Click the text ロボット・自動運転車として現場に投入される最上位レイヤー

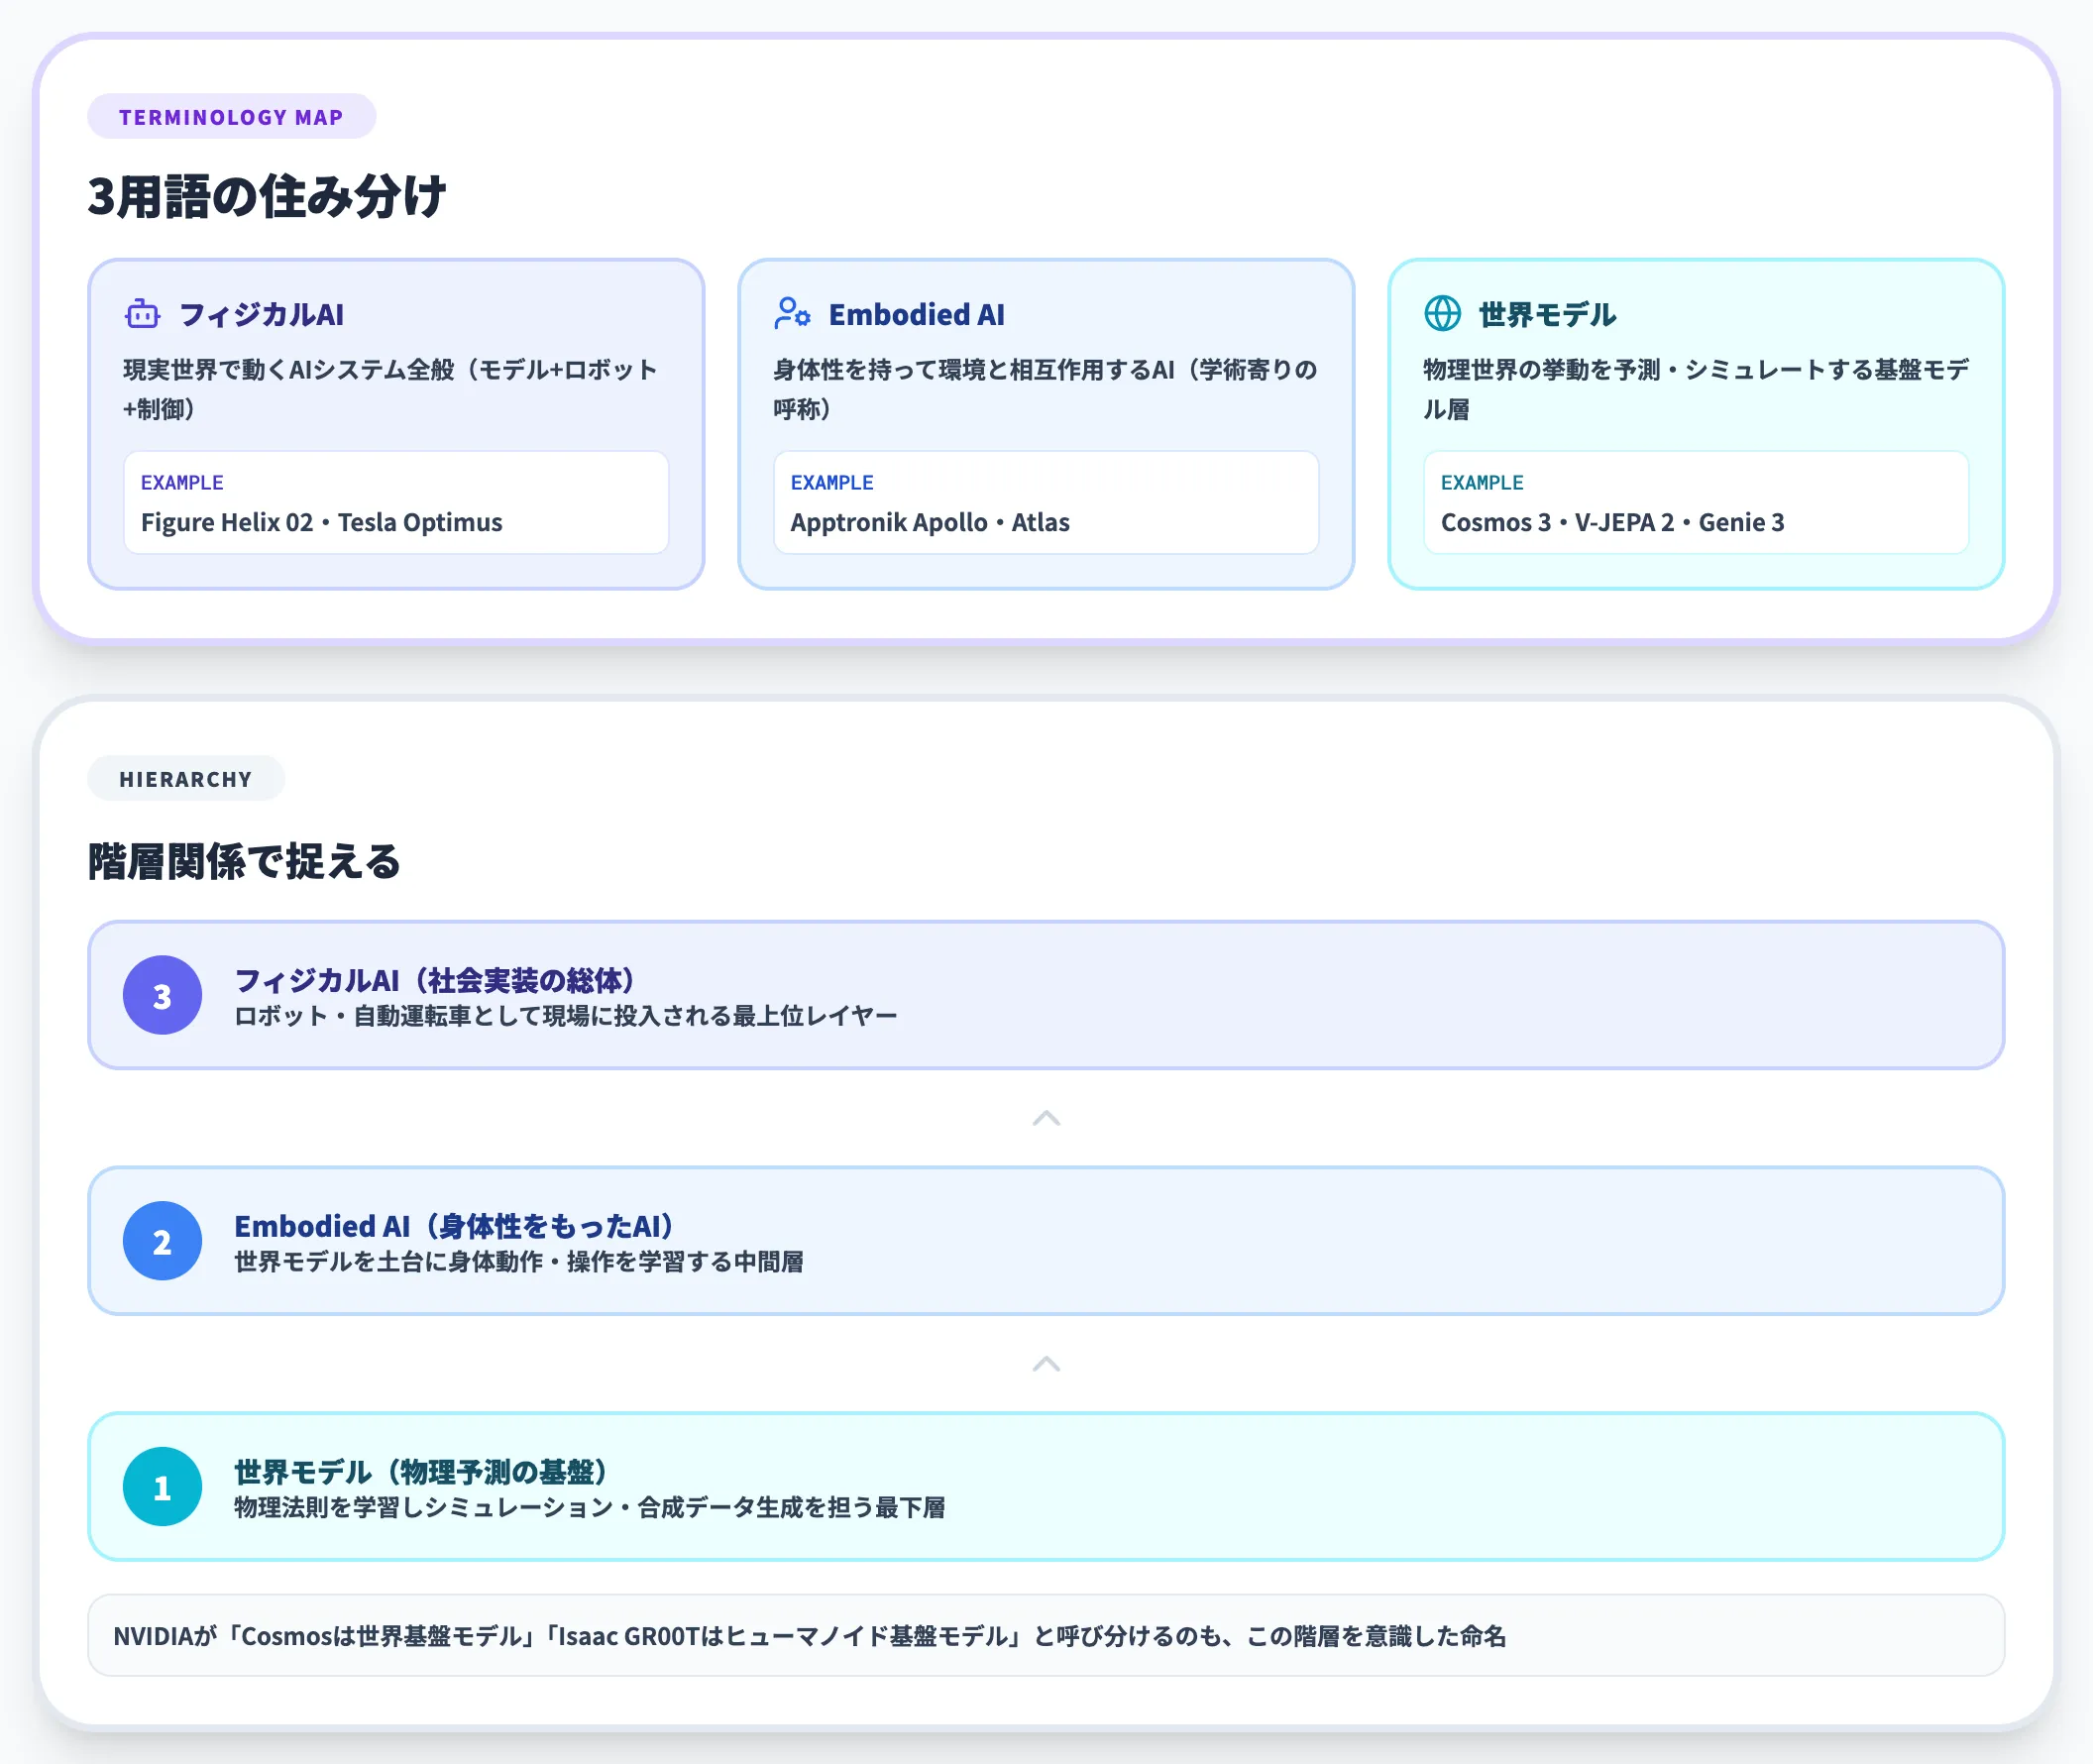pyautogui.click(x=566, y=1016)
